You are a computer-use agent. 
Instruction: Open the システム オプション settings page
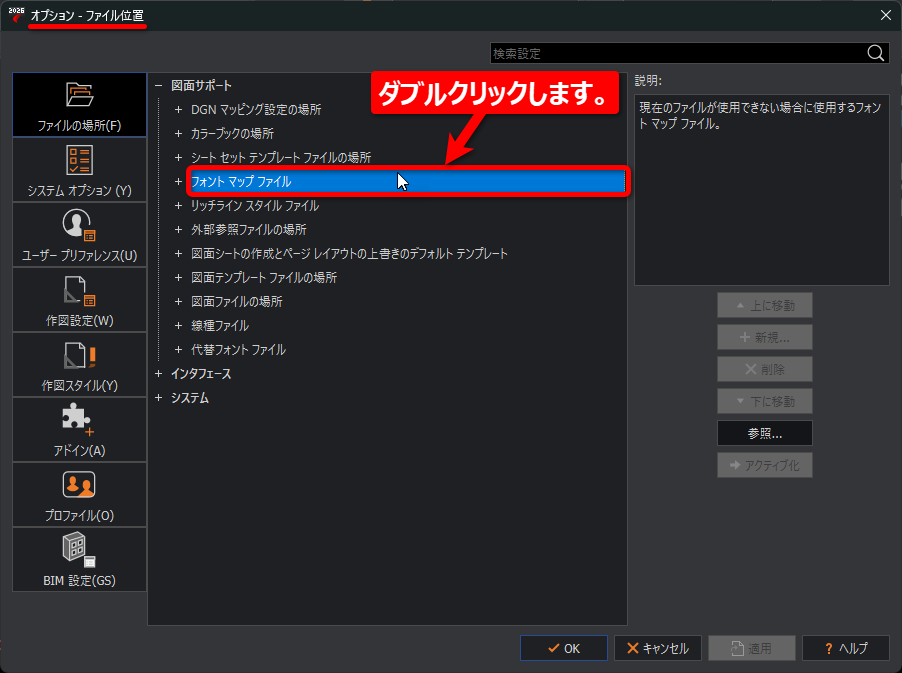pos(78,169)
